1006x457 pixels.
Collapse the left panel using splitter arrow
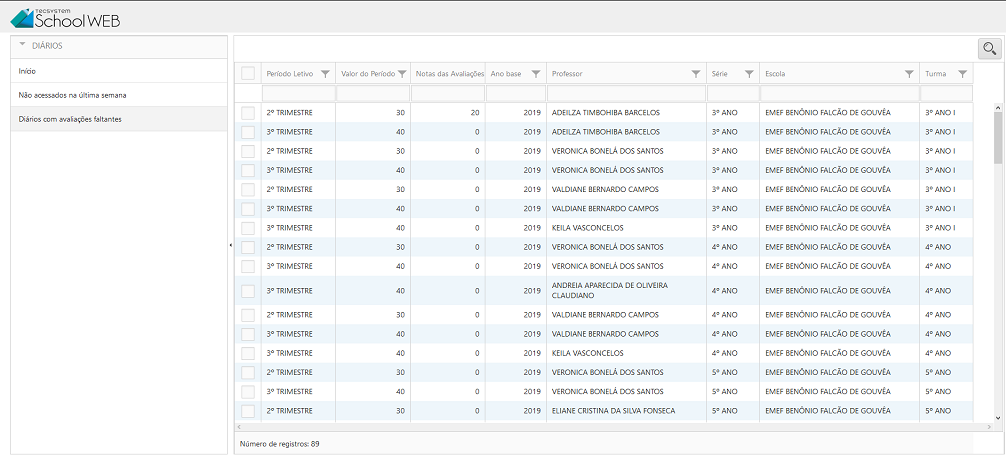tap(231, 245)
